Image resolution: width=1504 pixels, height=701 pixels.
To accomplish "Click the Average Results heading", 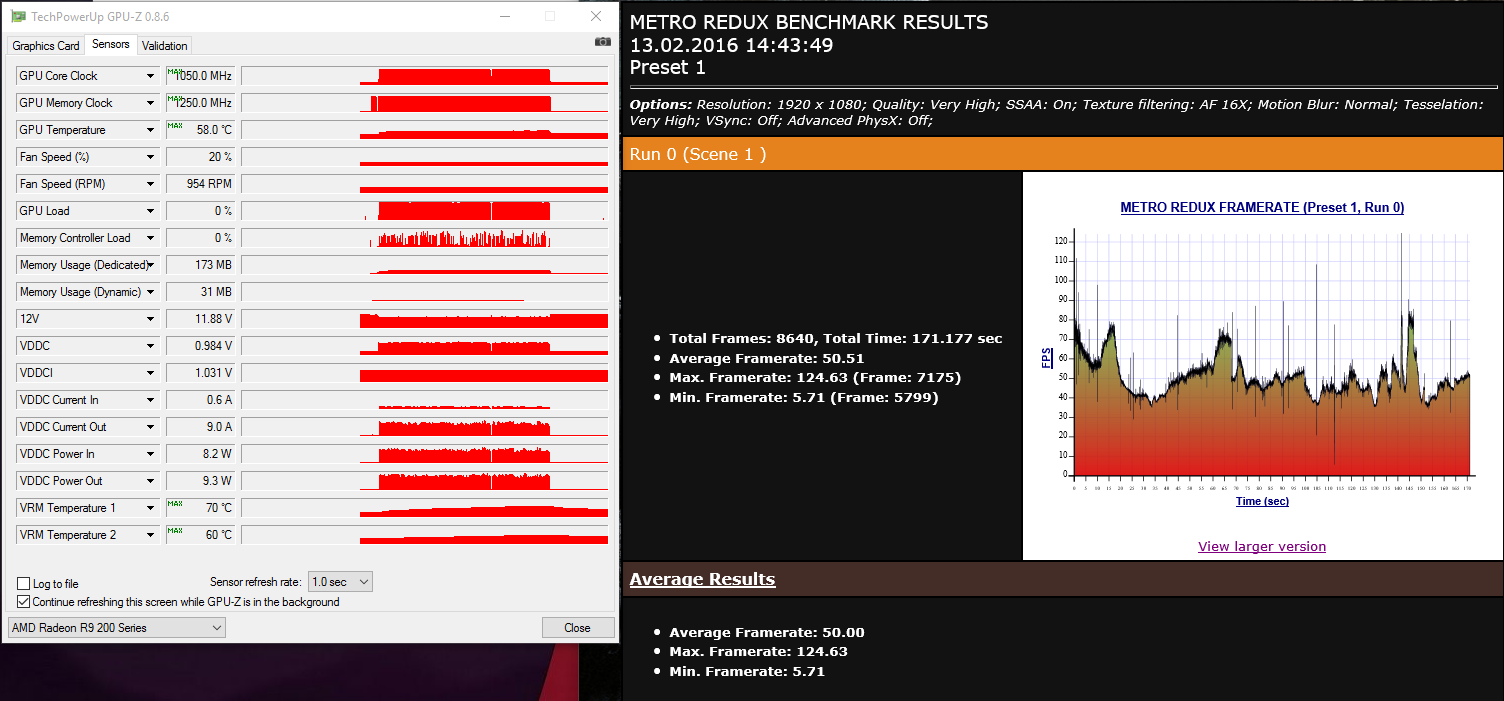I will (702, 579).
